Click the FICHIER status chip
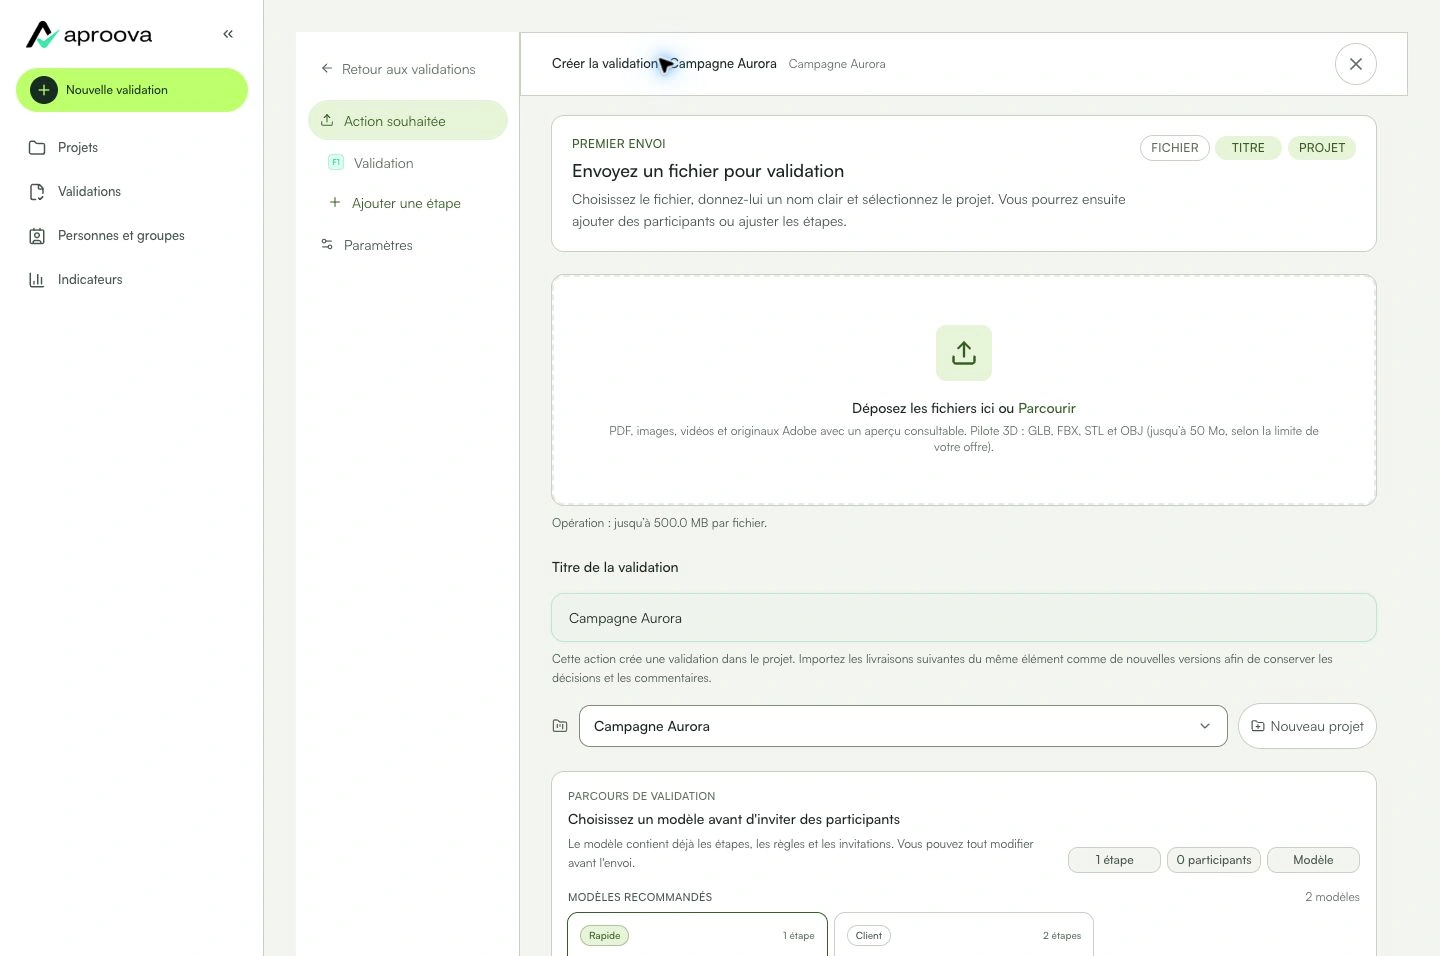 tap(1175, 148)
